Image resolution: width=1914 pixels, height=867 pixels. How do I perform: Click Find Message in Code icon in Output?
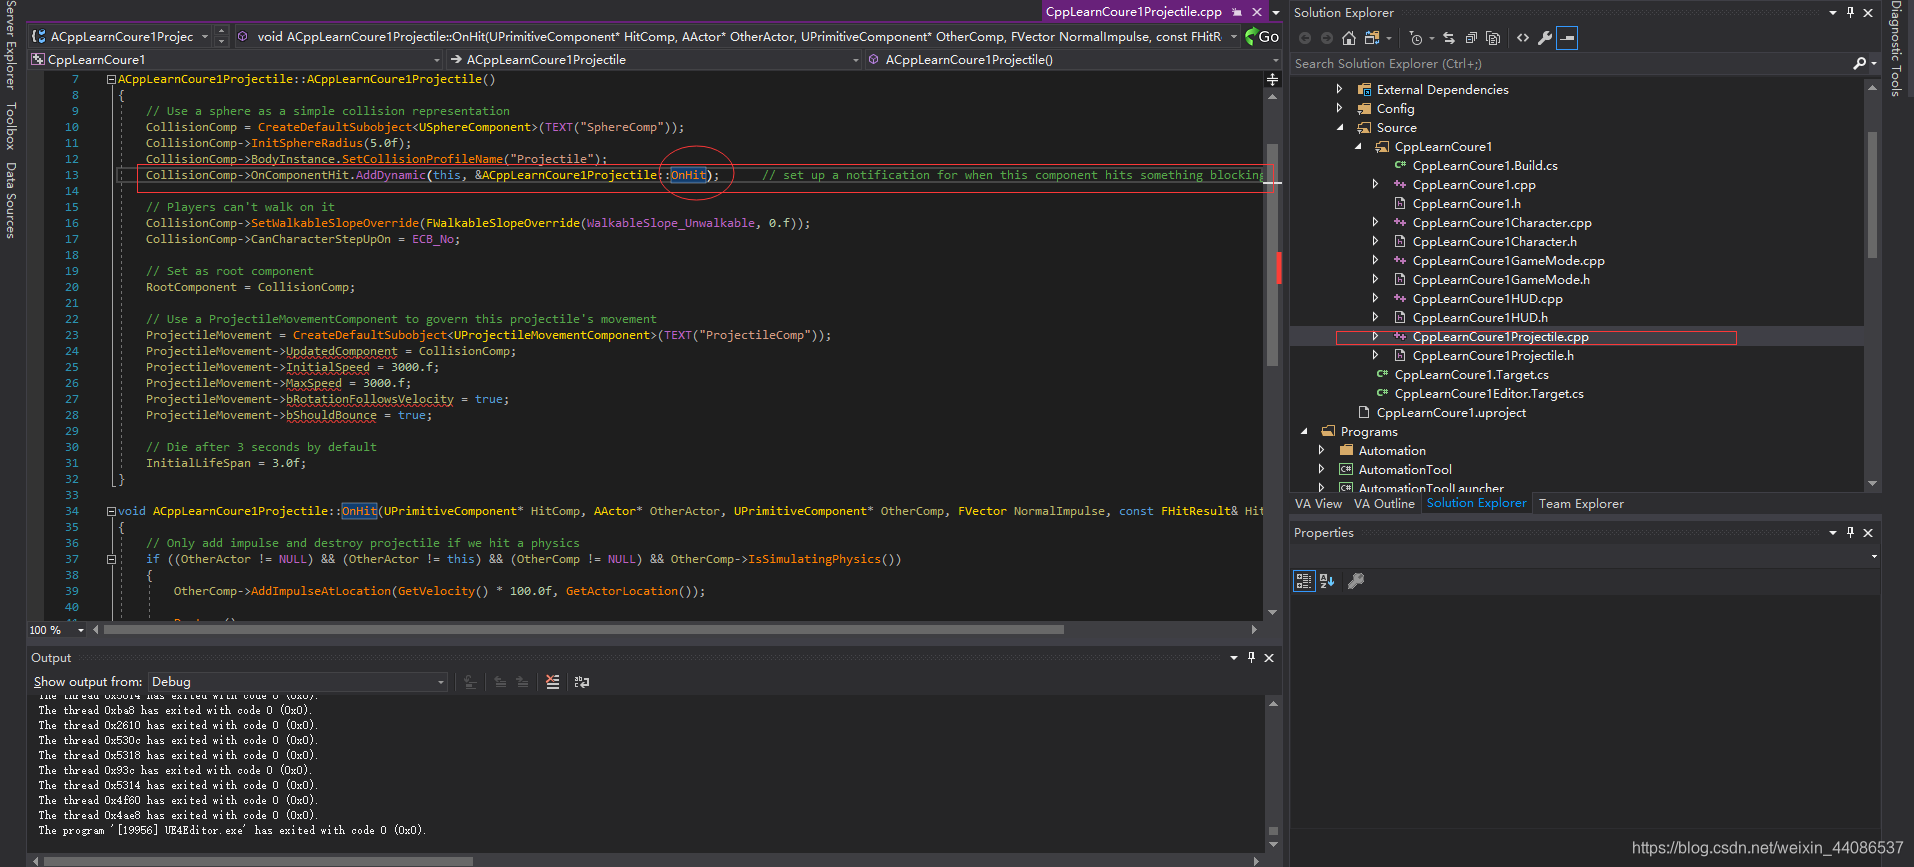click(x=470, y=682)
